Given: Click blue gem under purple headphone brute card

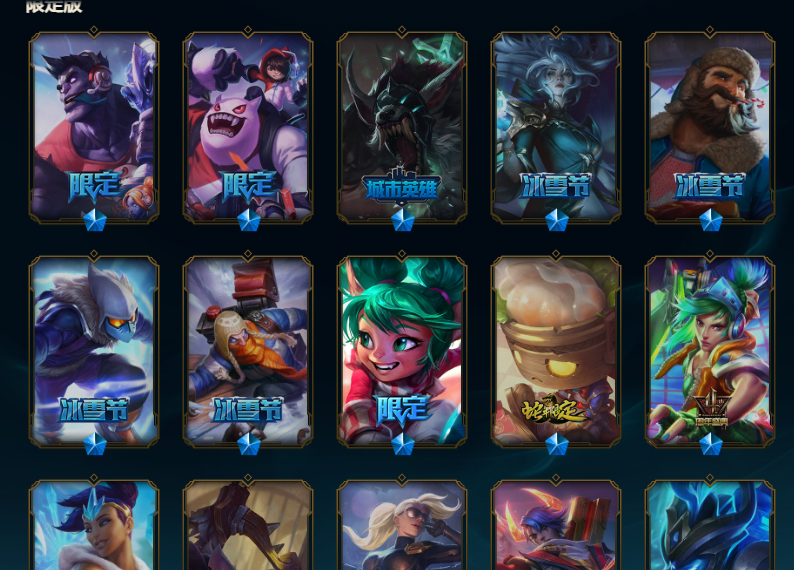Looking at the screenshot, I should point(94,220).
